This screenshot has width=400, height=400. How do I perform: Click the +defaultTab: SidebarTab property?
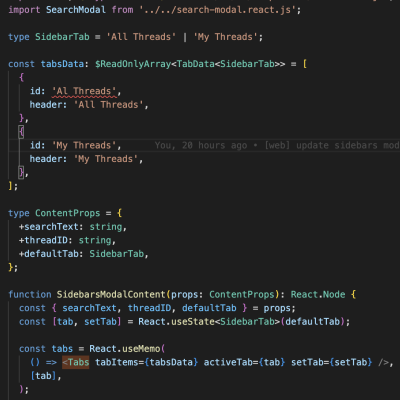(x=84, y=254)
